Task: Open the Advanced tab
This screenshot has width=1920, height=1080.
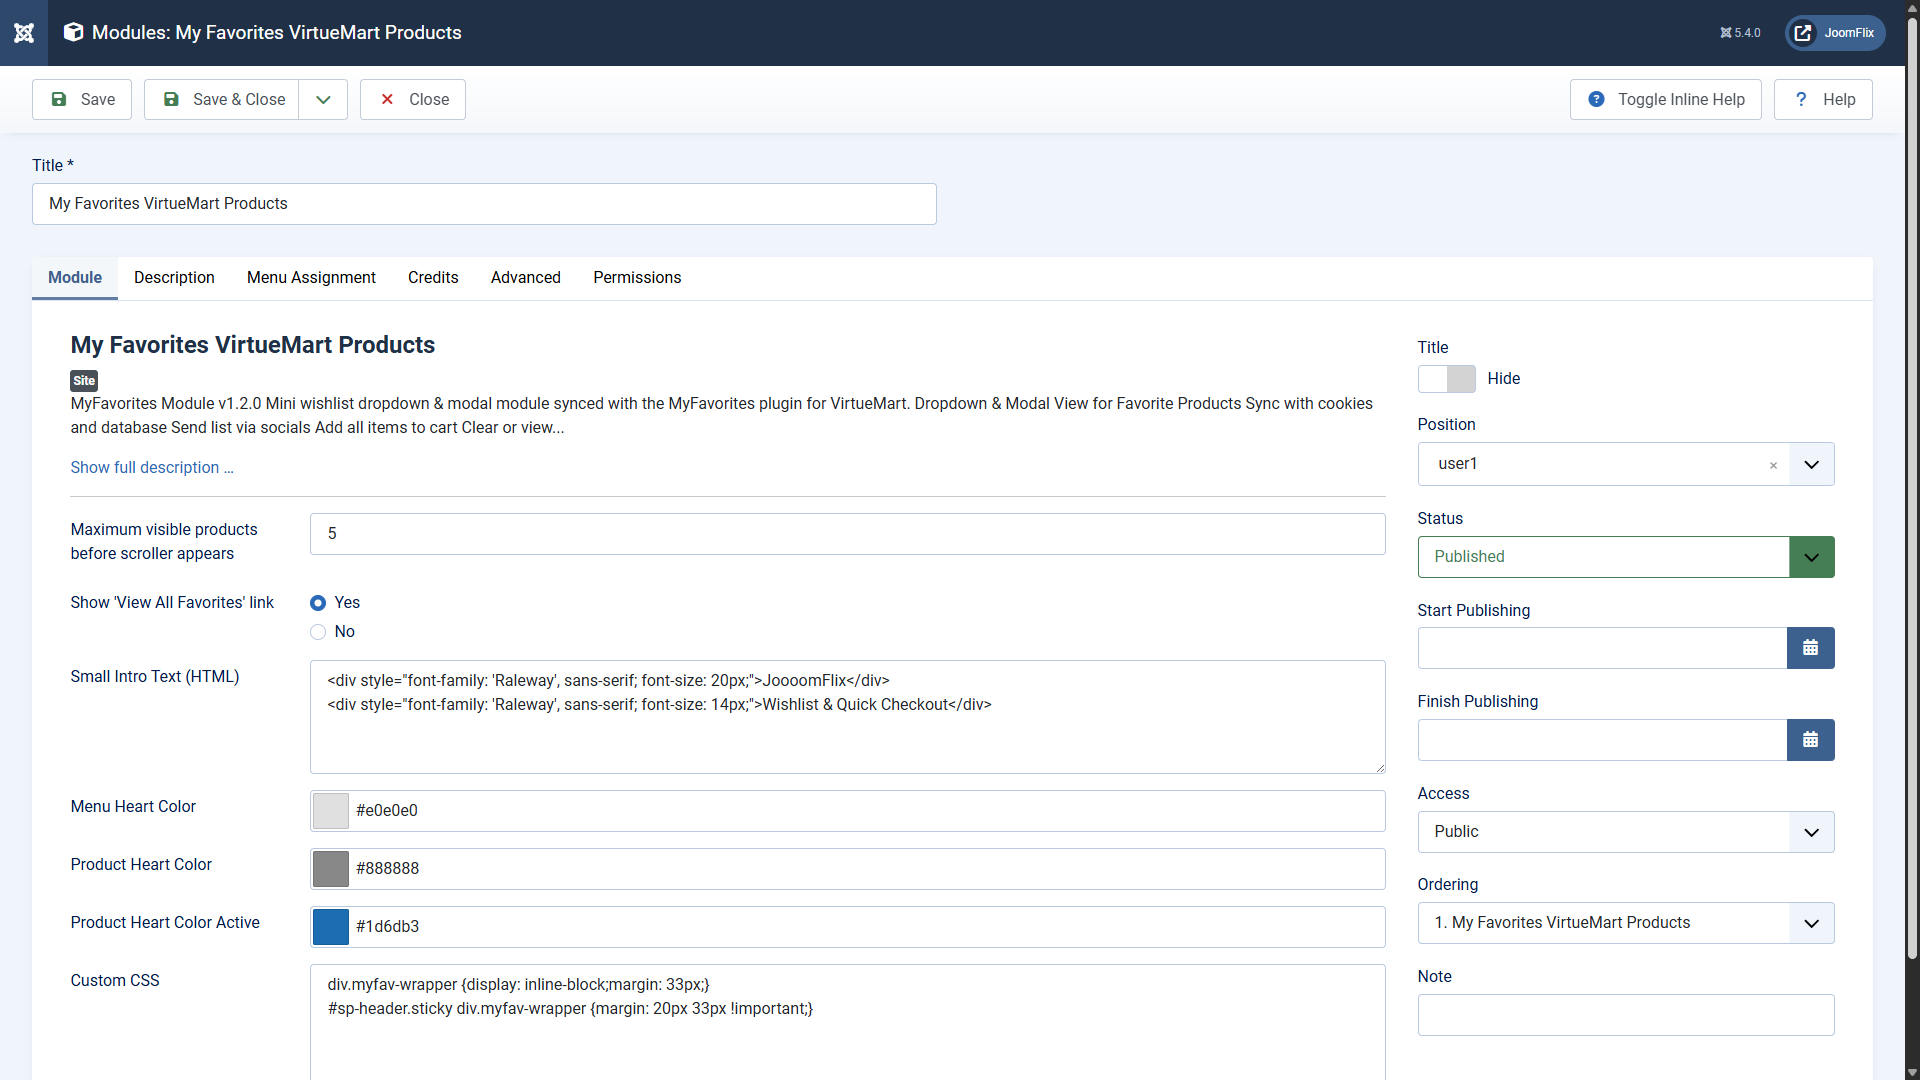Action: coord(525,278)
